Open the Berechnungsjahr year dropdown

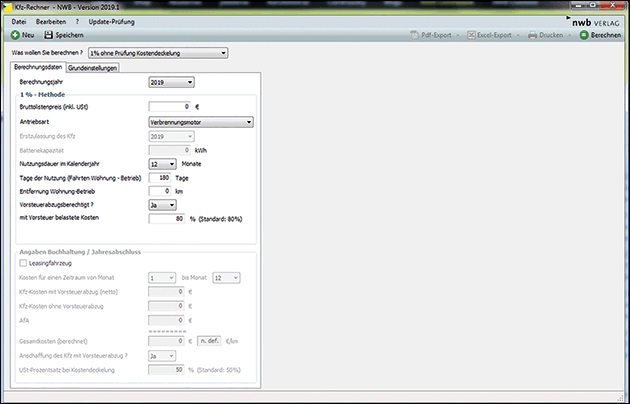[x=189, y=81]
